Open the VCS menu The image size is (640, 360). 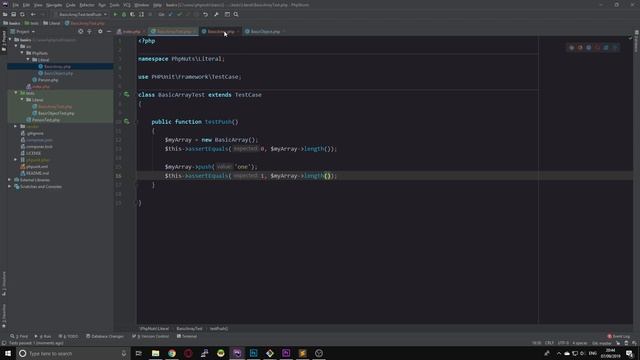pos(127,5)
